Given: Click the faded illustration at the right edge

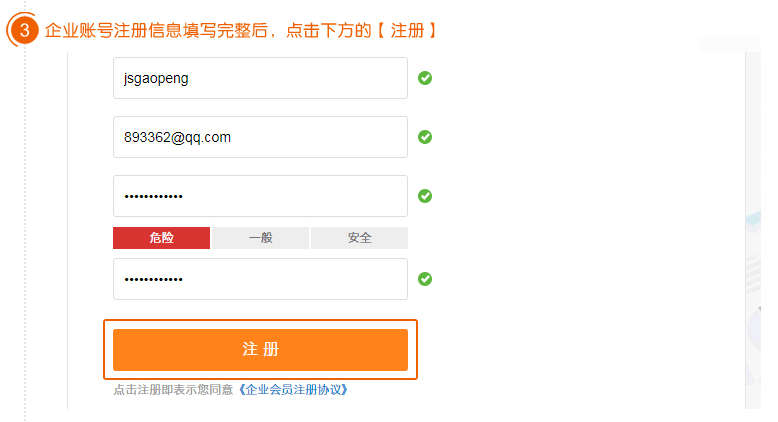Looking at the screenshot, I should tap(753, 298).
